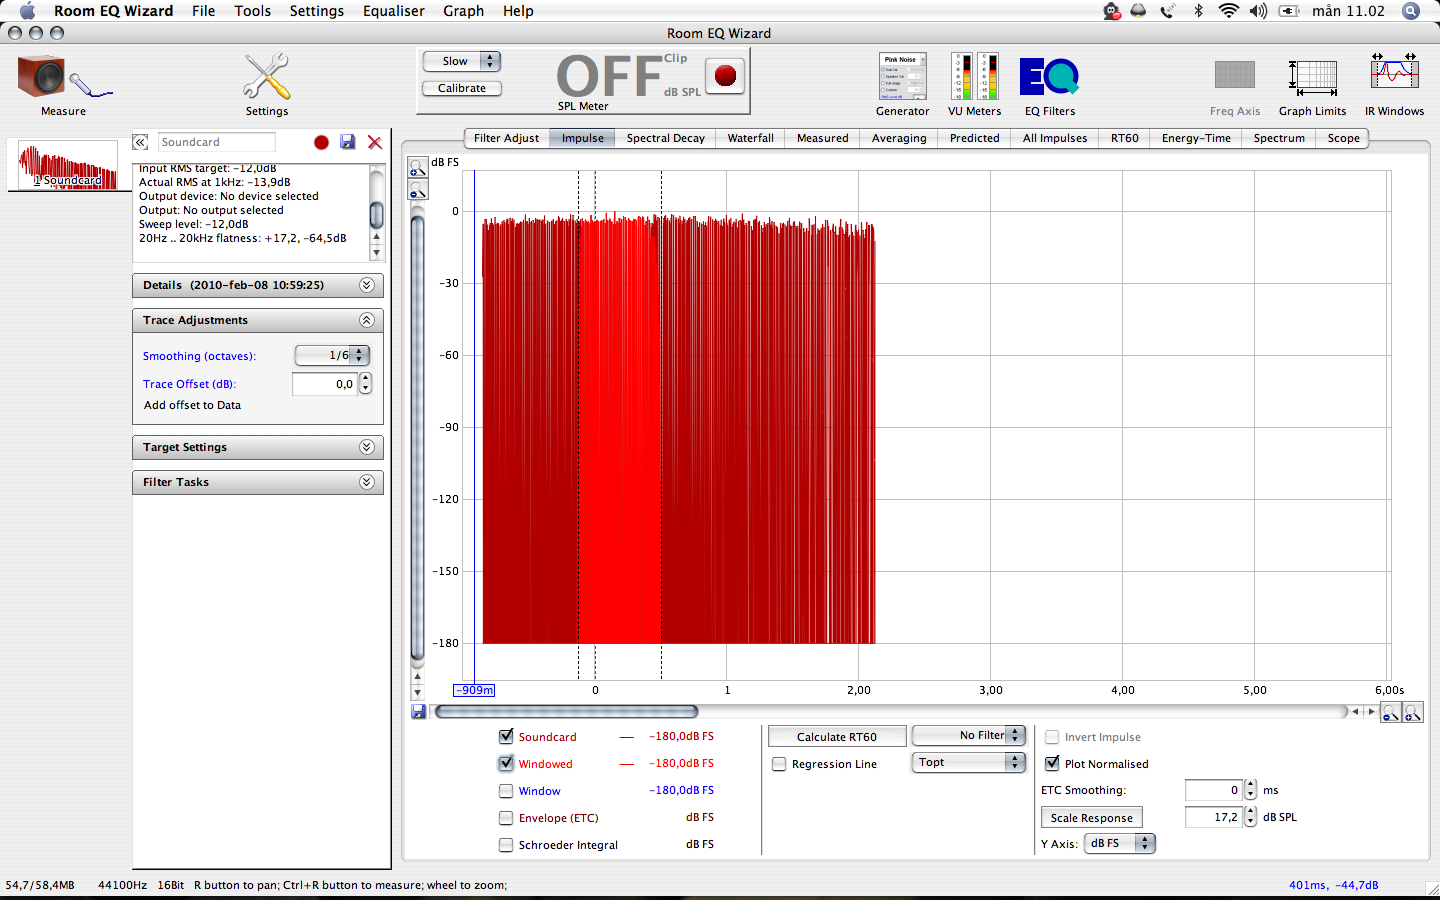The height and width of the screenshot is (900, 1440).
Task: Open the IR Windows icon
Action: click(1394, 73)
